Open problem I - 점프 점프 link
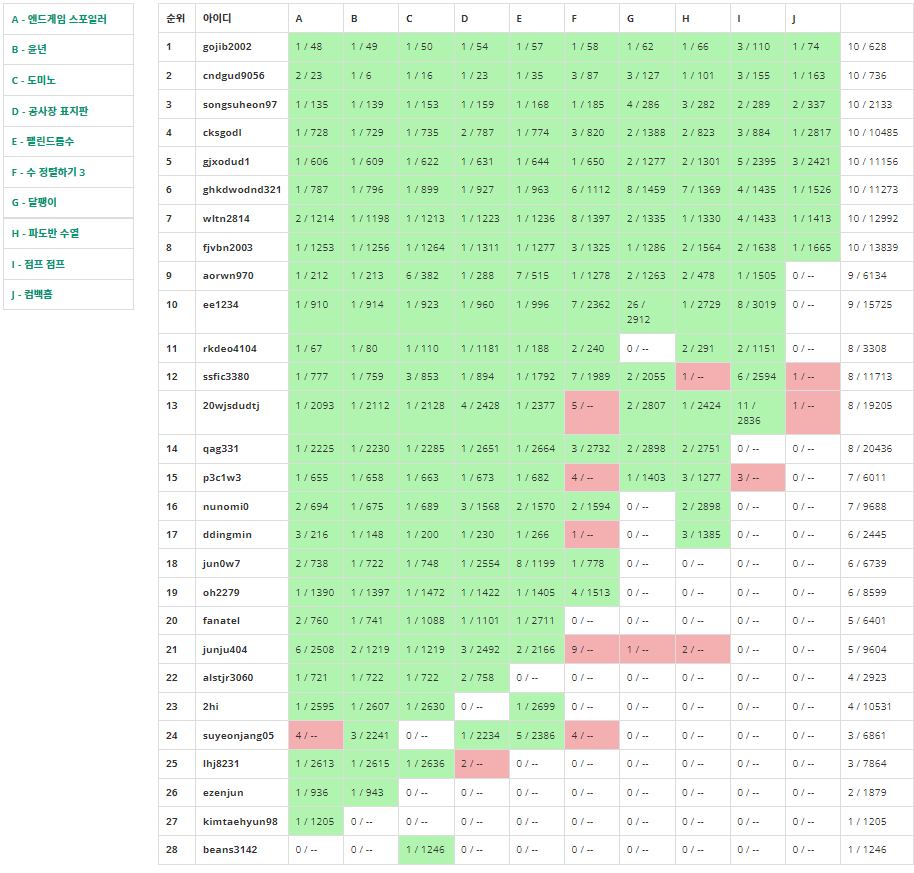The image size is (914, 873). pos(38,265)
